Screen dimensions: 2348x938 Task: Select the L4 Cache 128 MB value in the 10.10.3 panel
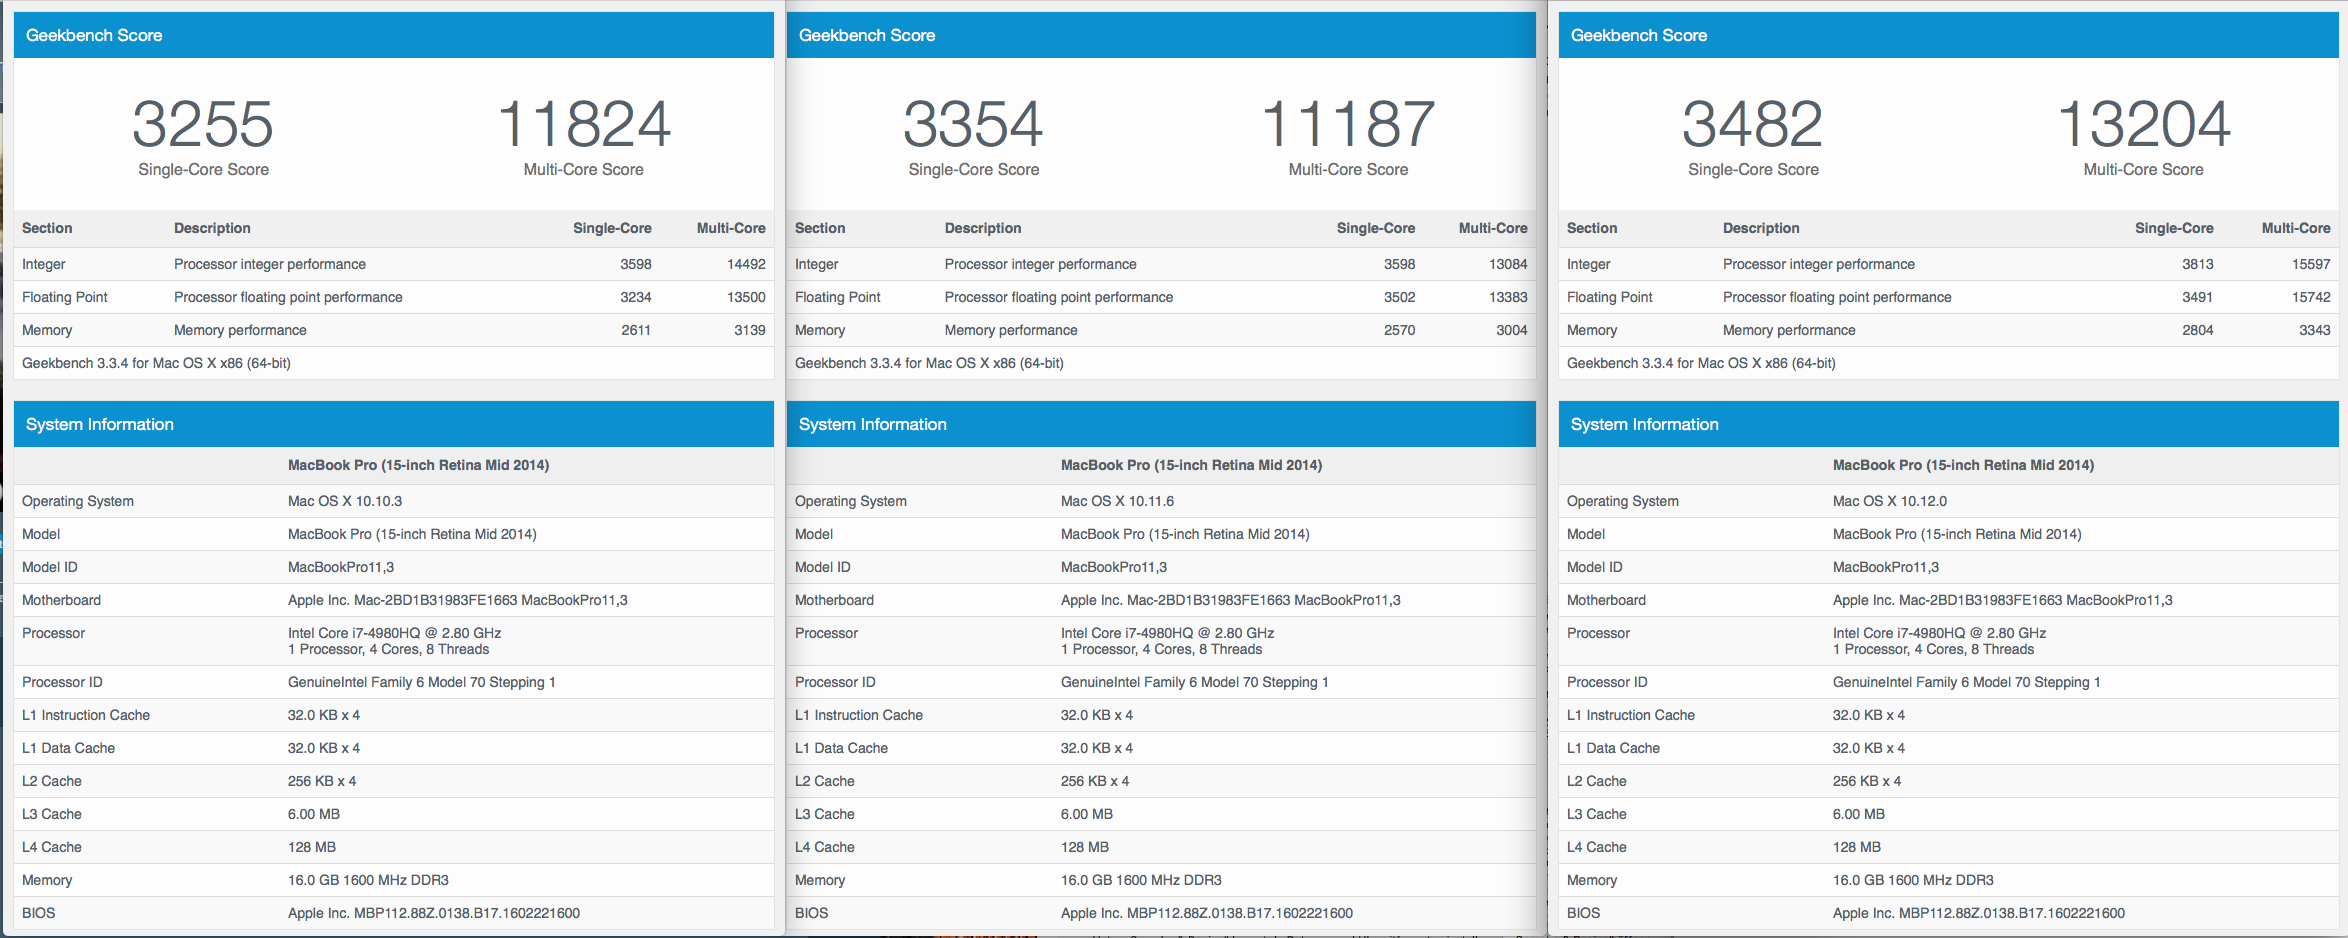312,847
